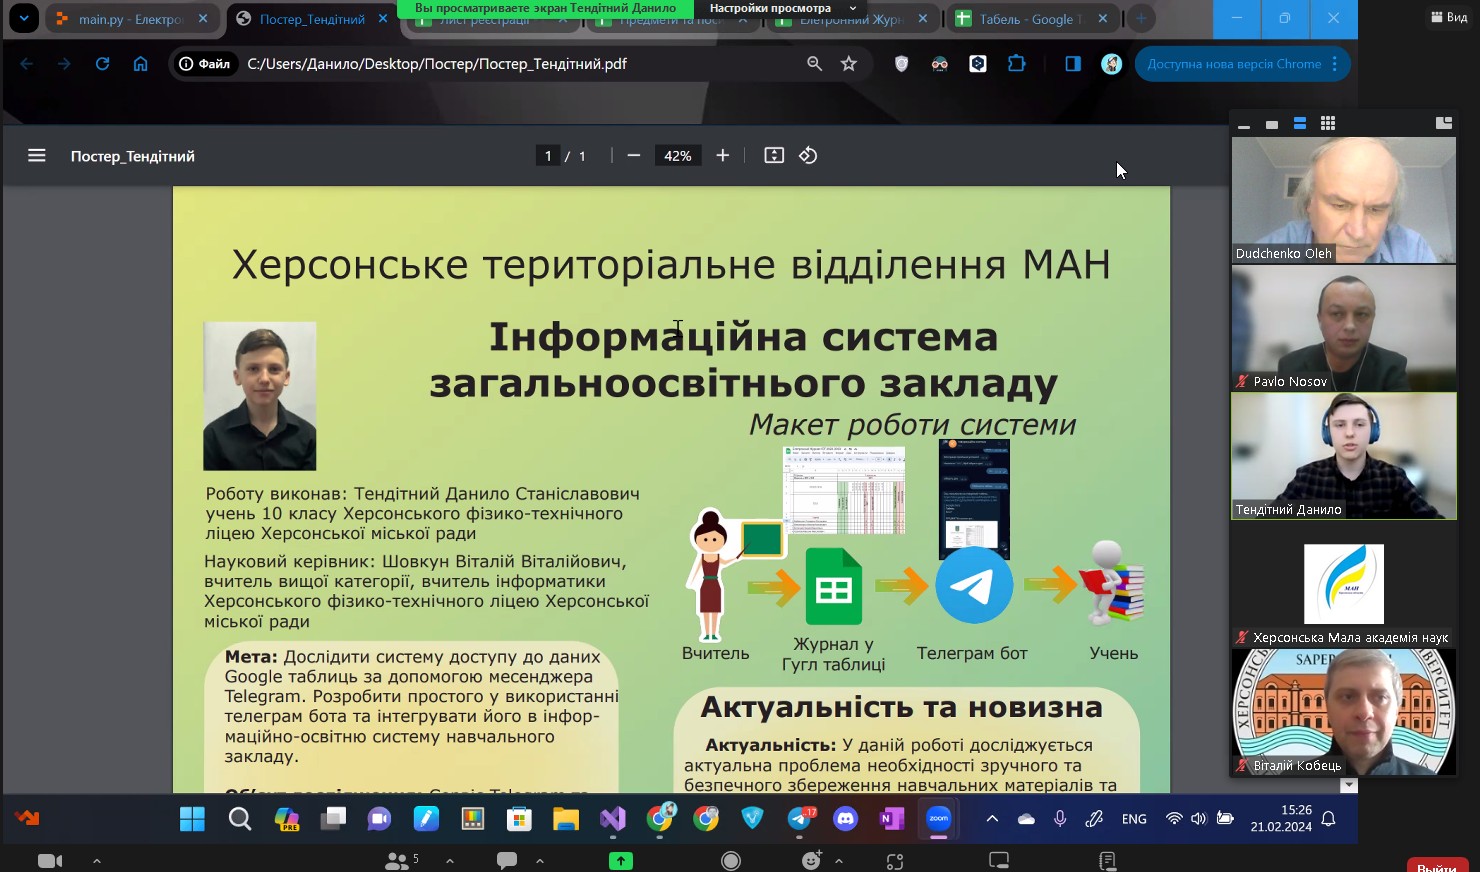The image size is (1480, 872).
Task: Click the PDF page number field
Action: pyautogui.click(x=548, y=156)
